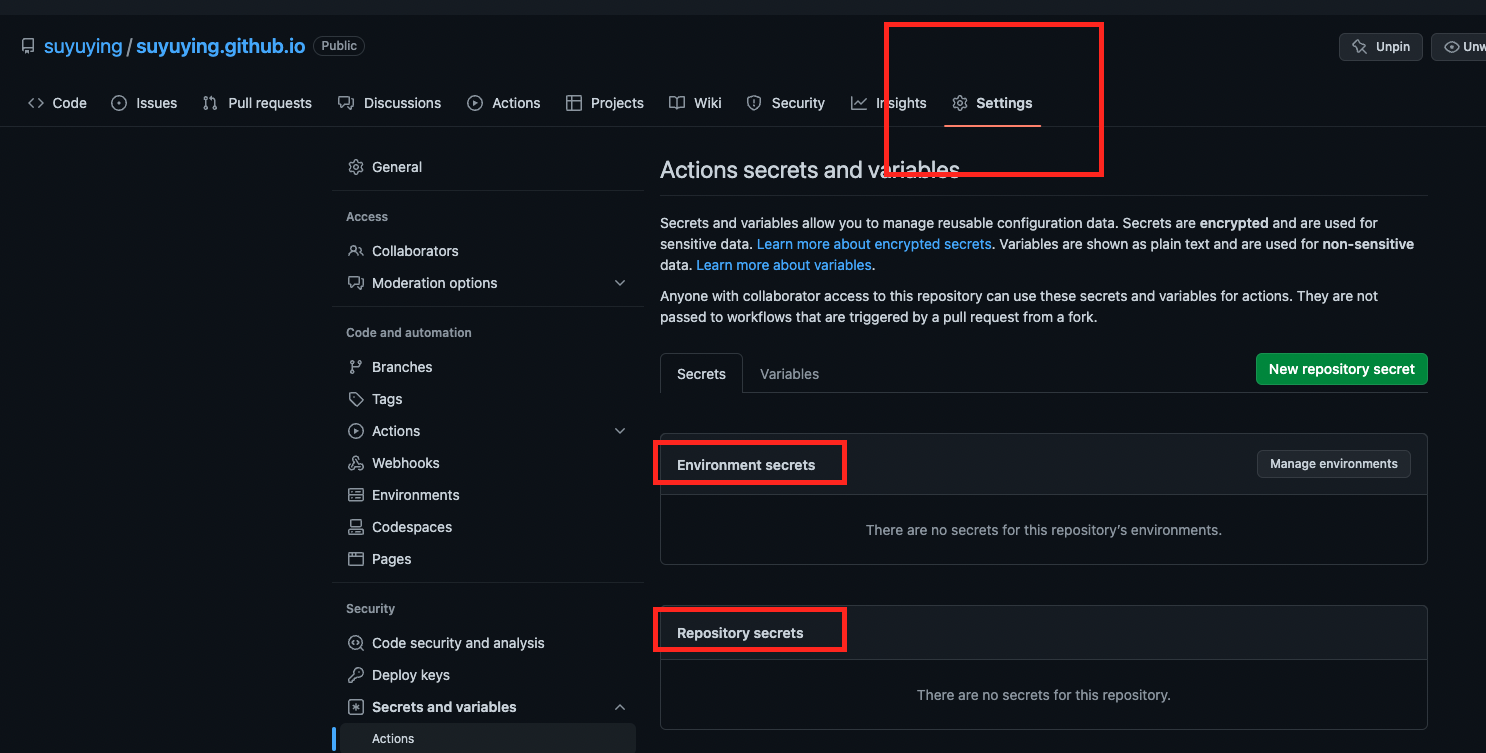Click the Discussions speech bubble icon
Viewport: 1486px width, 753px height.
click(x=346, y=103)
